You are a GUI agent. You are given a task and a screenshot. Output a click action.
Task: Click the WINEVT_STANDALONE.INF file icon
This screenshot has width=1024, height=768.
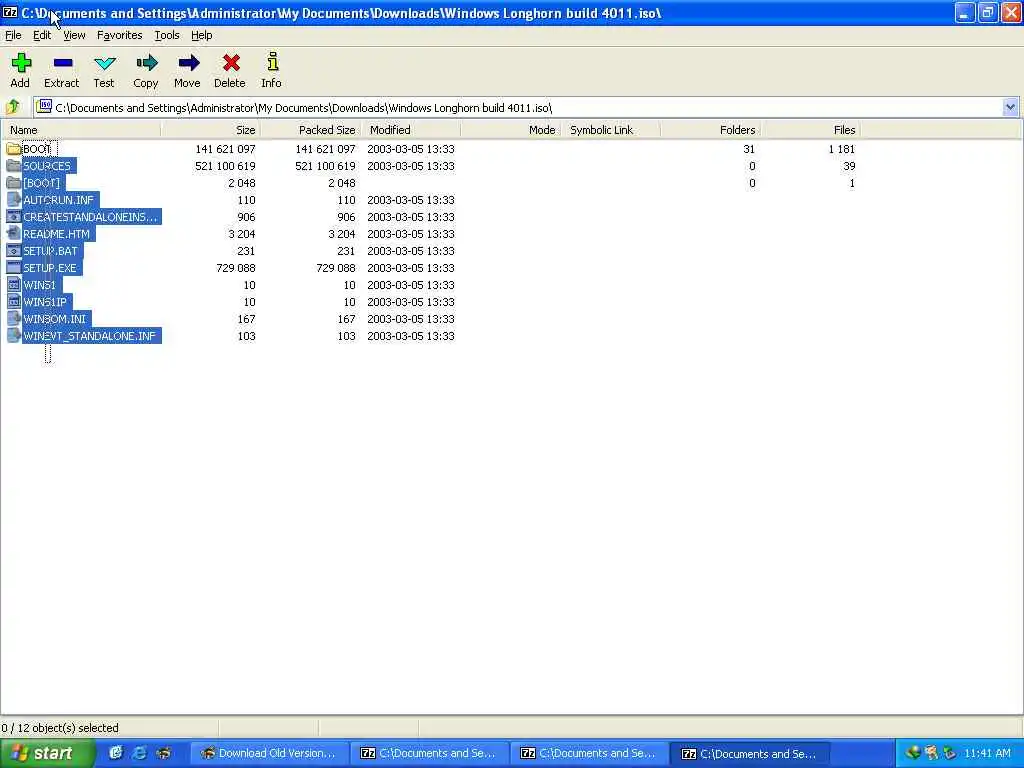[13, 336]
